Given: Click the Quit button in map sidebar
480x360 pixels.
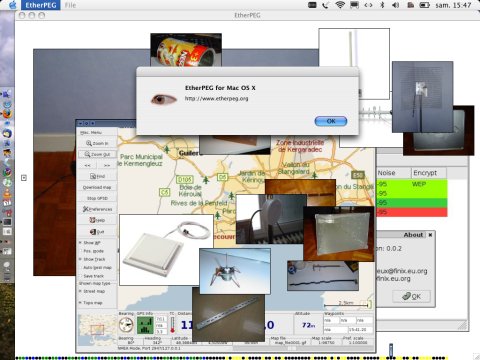Looking at the screenshot, I should [97, 231].
